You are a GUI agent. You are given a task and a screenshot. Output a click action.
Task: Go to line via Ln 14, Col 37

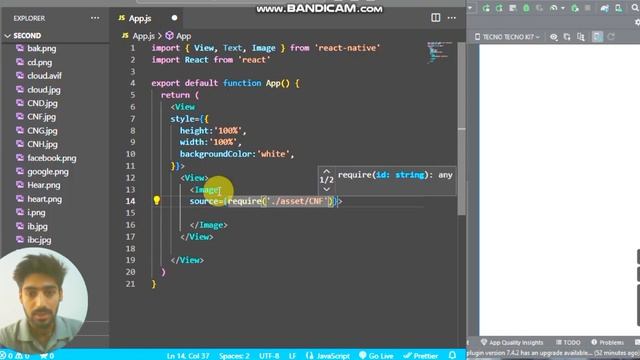[188, 356]
